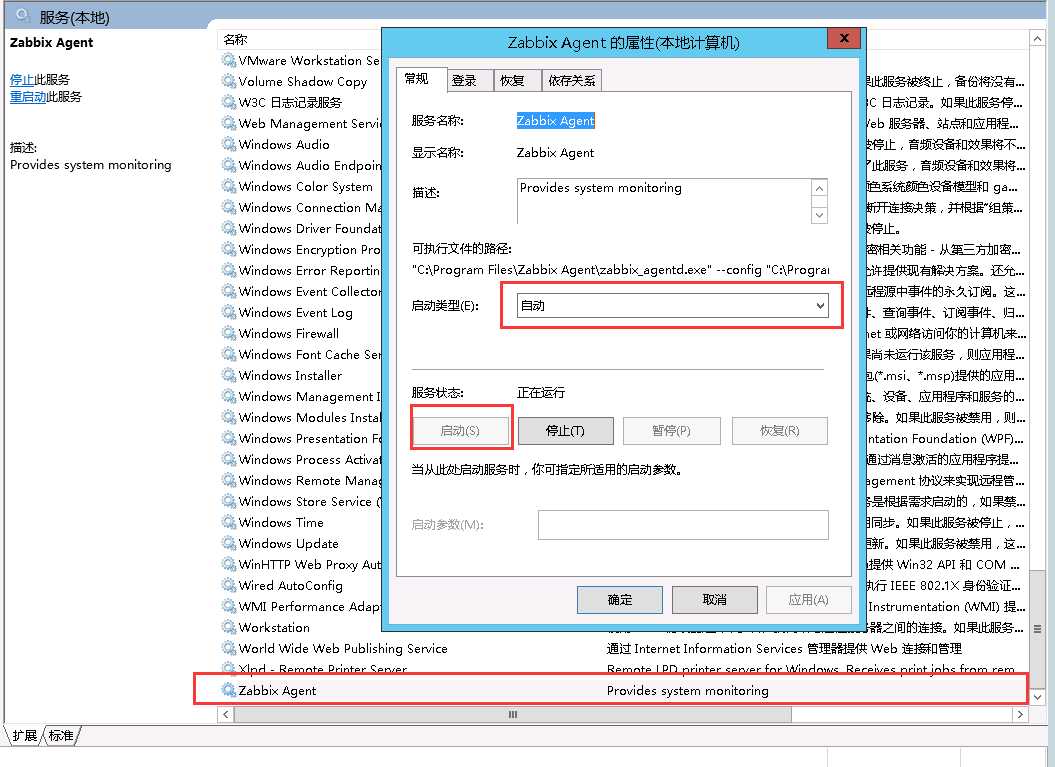Click the horizontal scrollbar left arrow
Viewport: 1055px width, 767px height.
coord(225,714)
